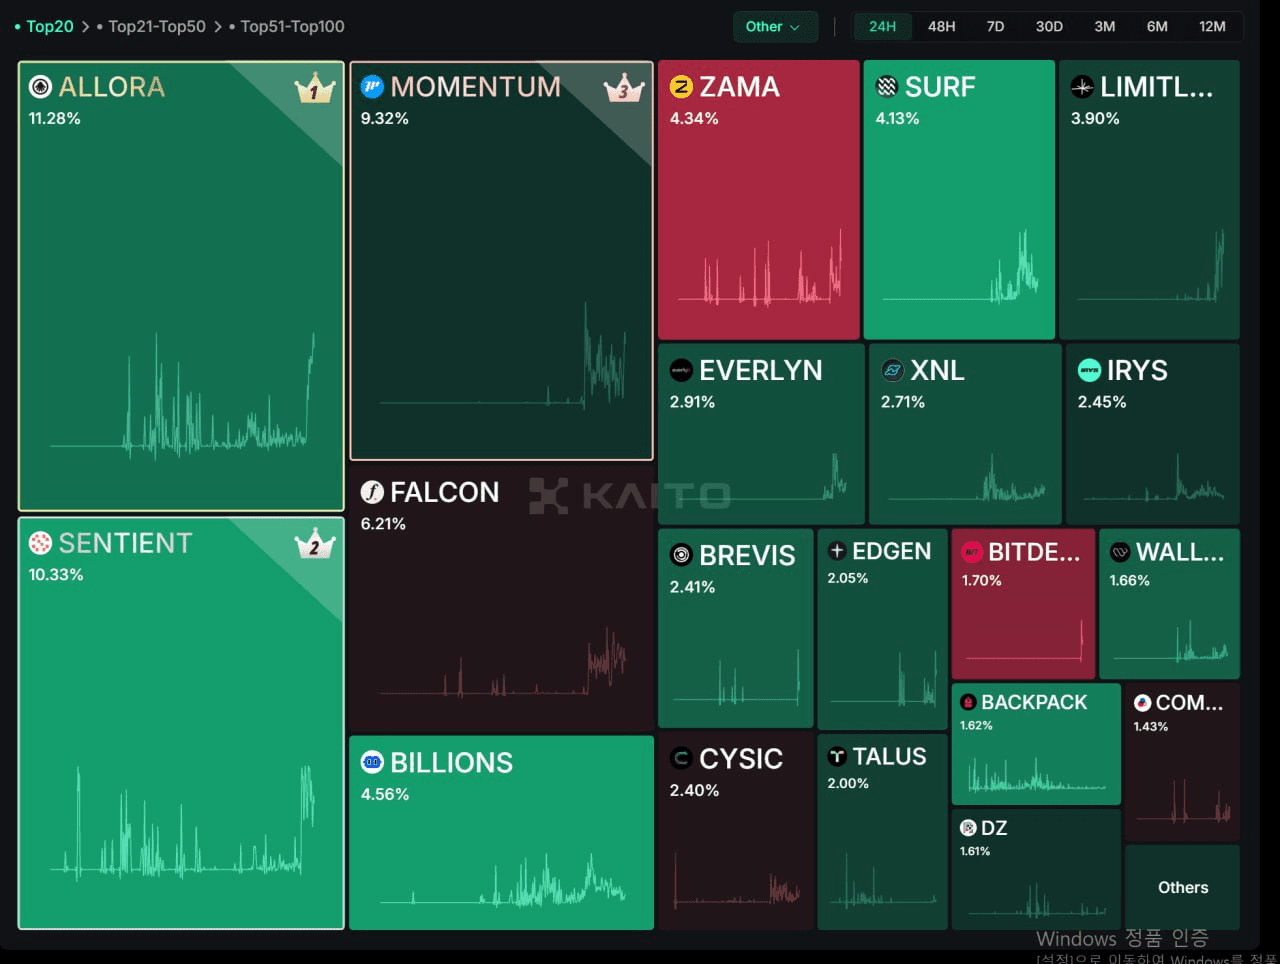Go to the Top21-Top50 range
This screenshot has height=964, width=1280.
coord(156,27)
